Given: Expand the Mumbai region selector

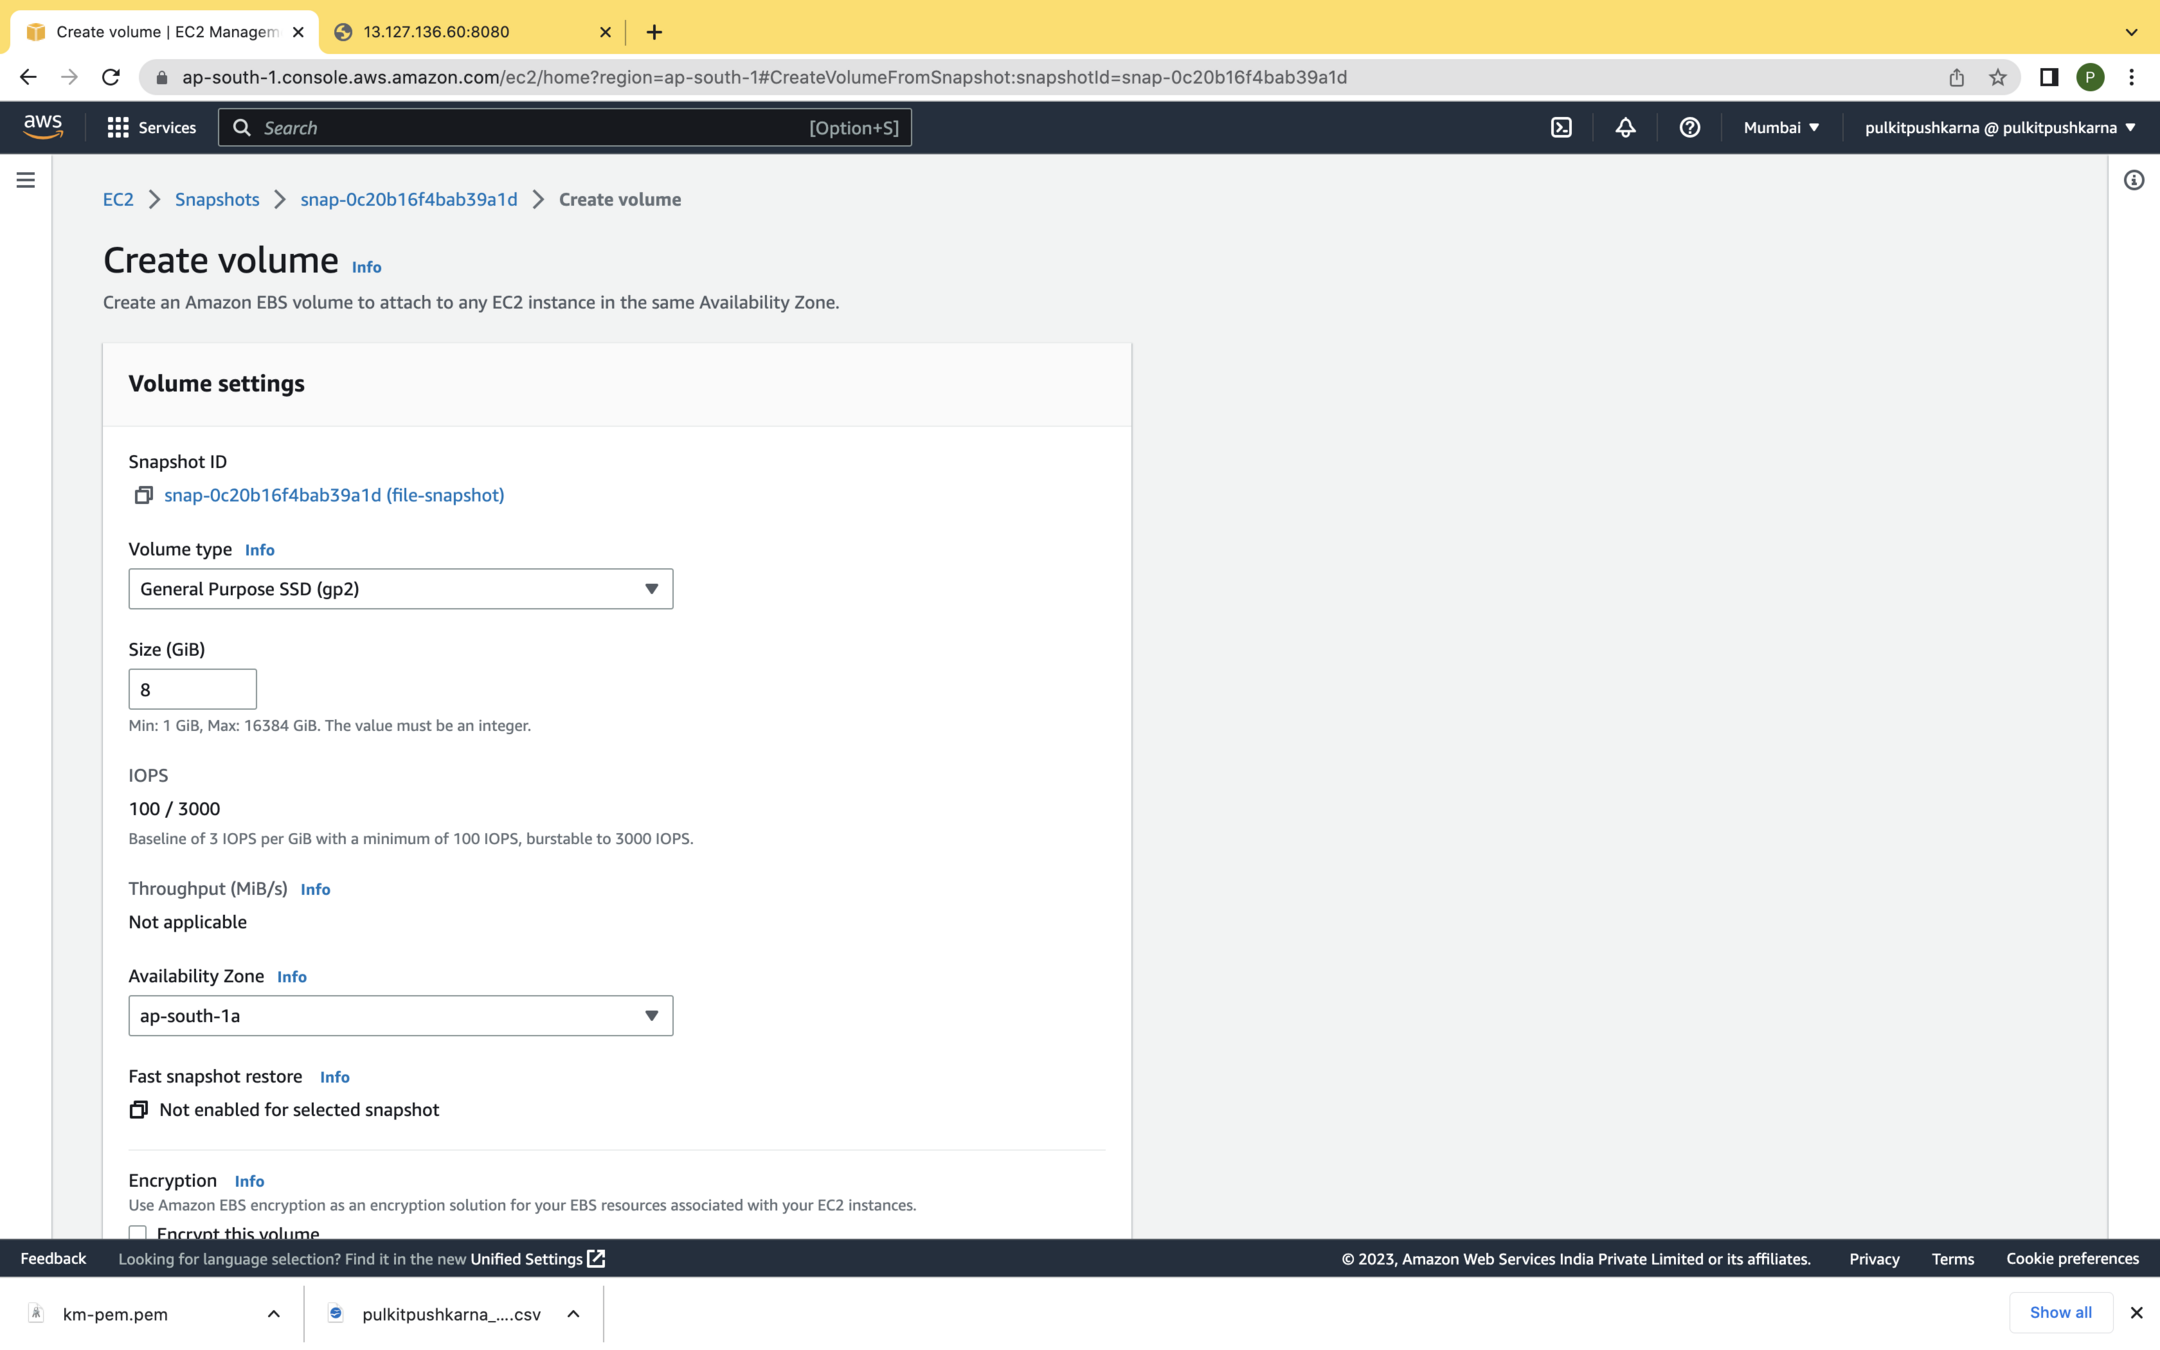Looking at the screenshot, I should click(1781, 127).
